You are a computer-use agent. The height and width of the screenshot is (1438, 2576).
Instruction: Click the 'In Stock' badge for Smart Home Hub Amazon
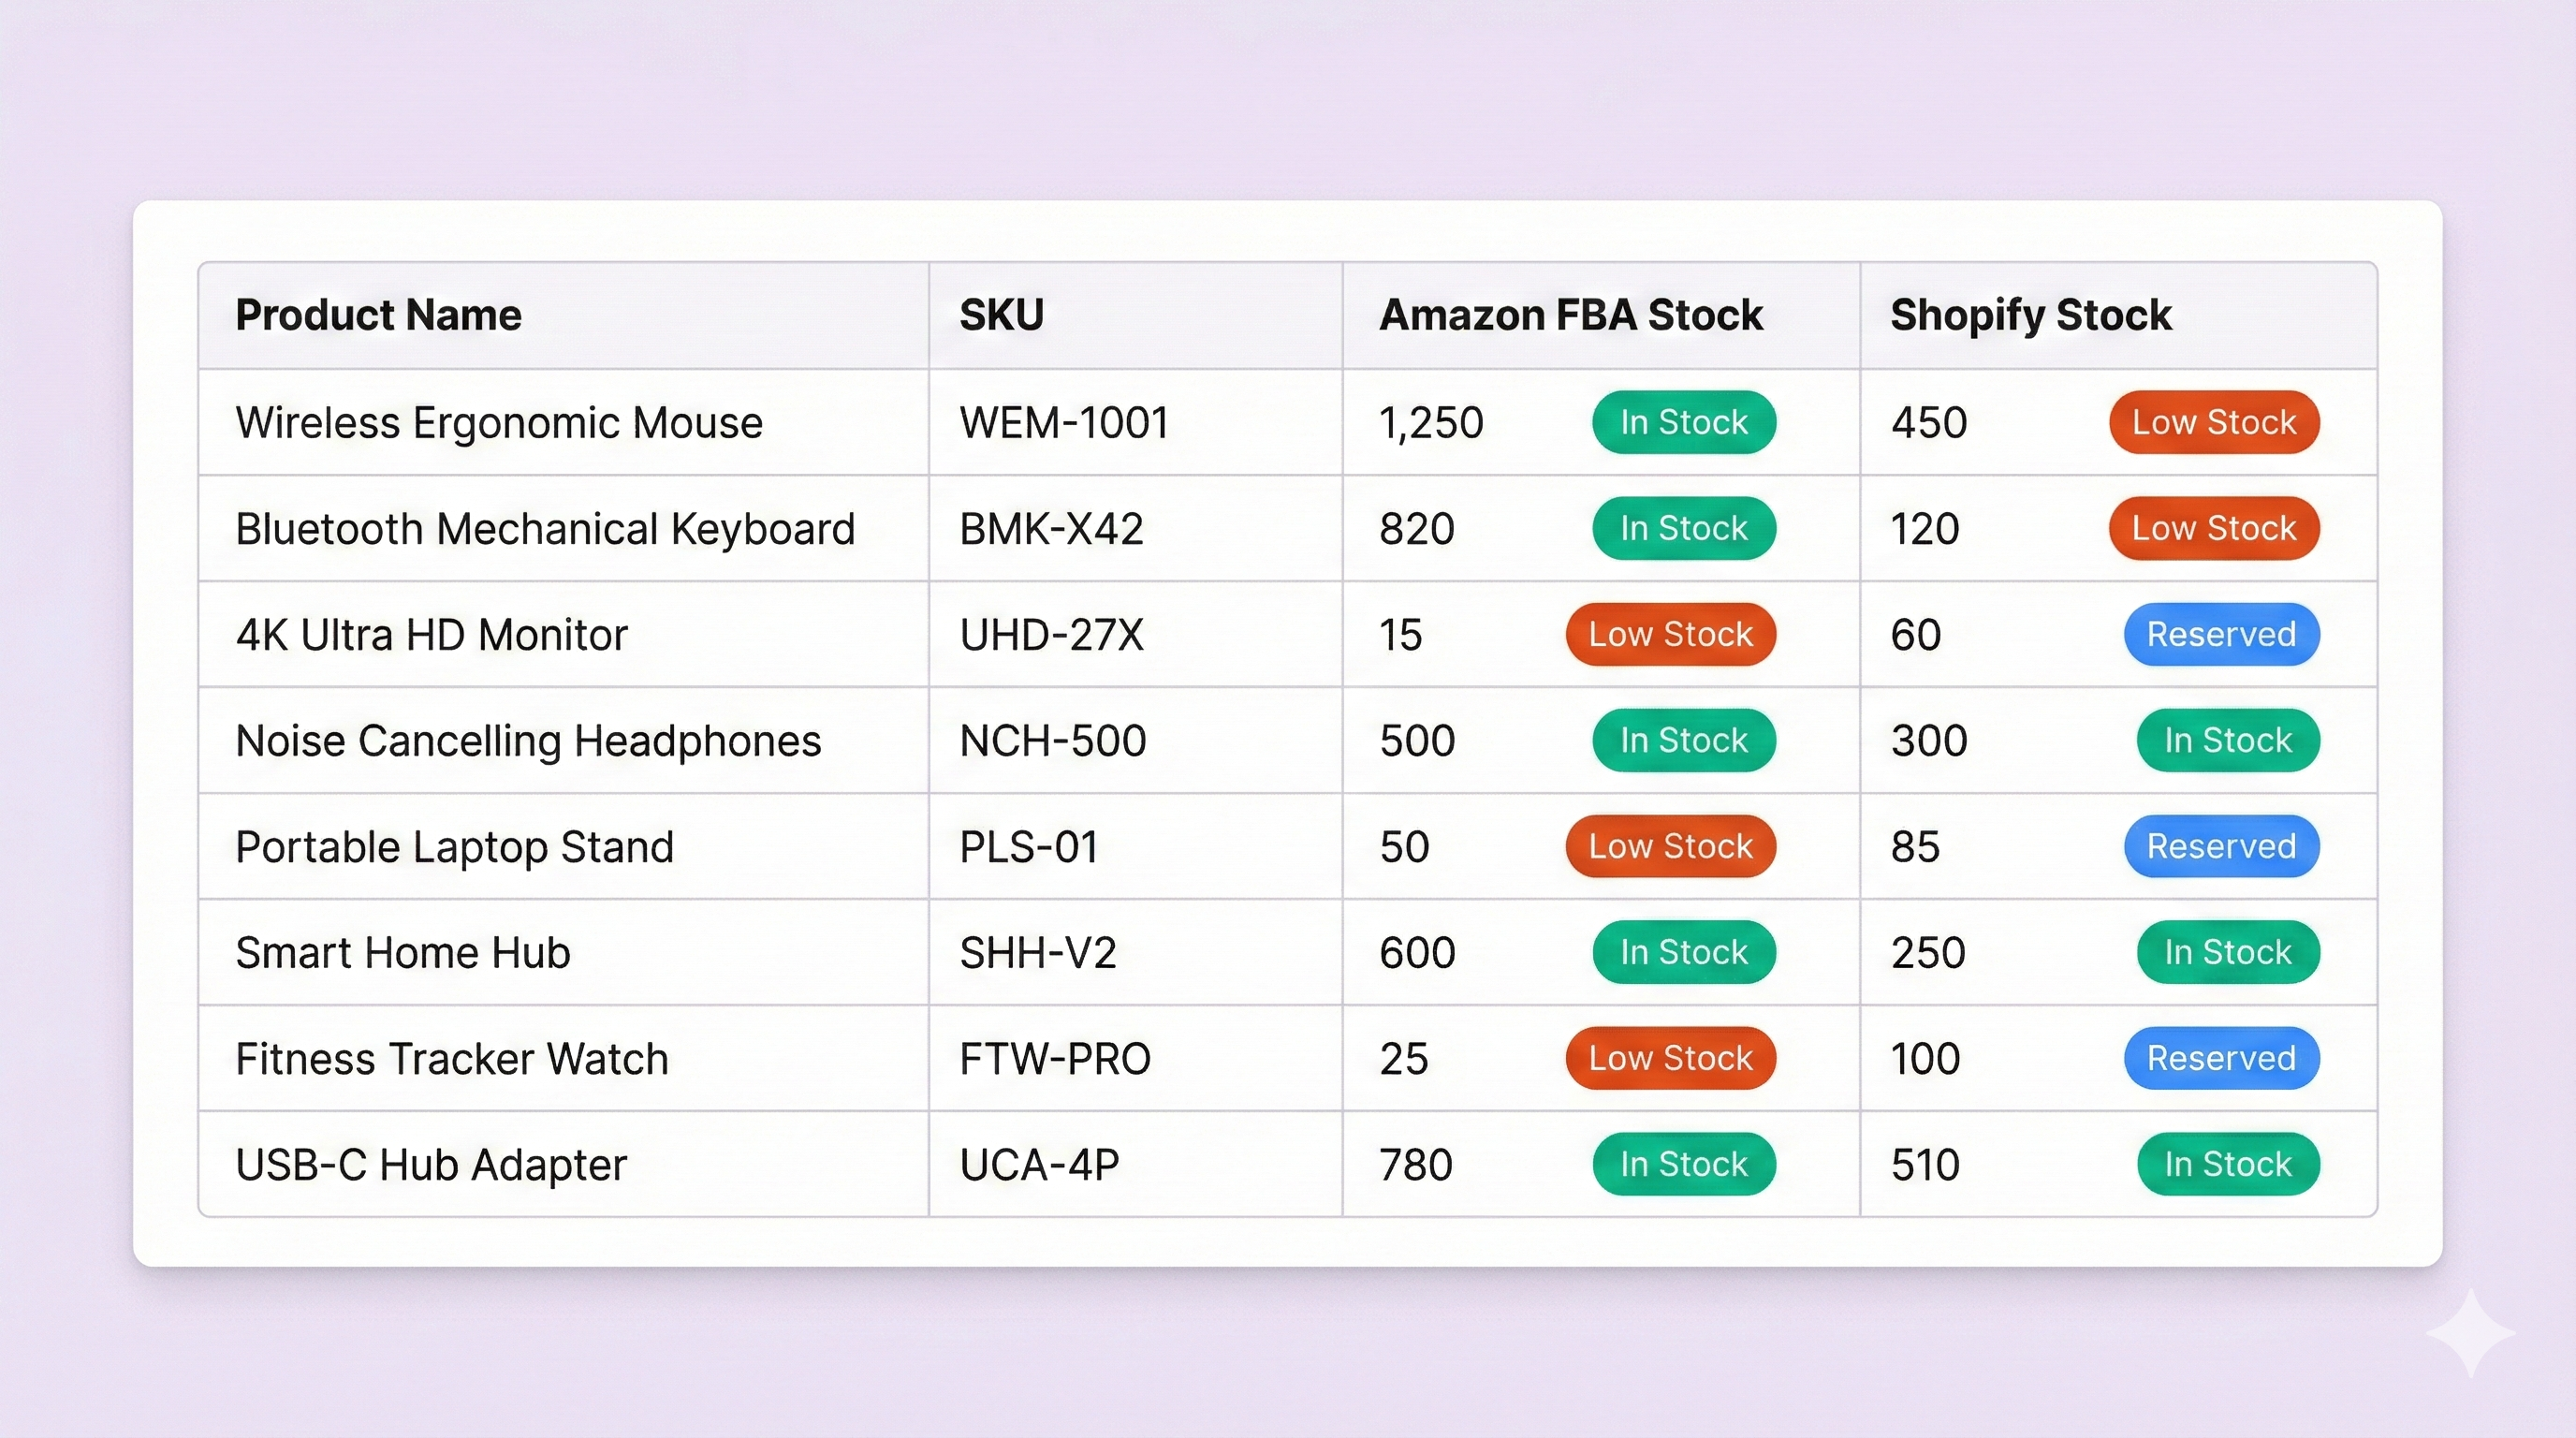coord(1683,952)
